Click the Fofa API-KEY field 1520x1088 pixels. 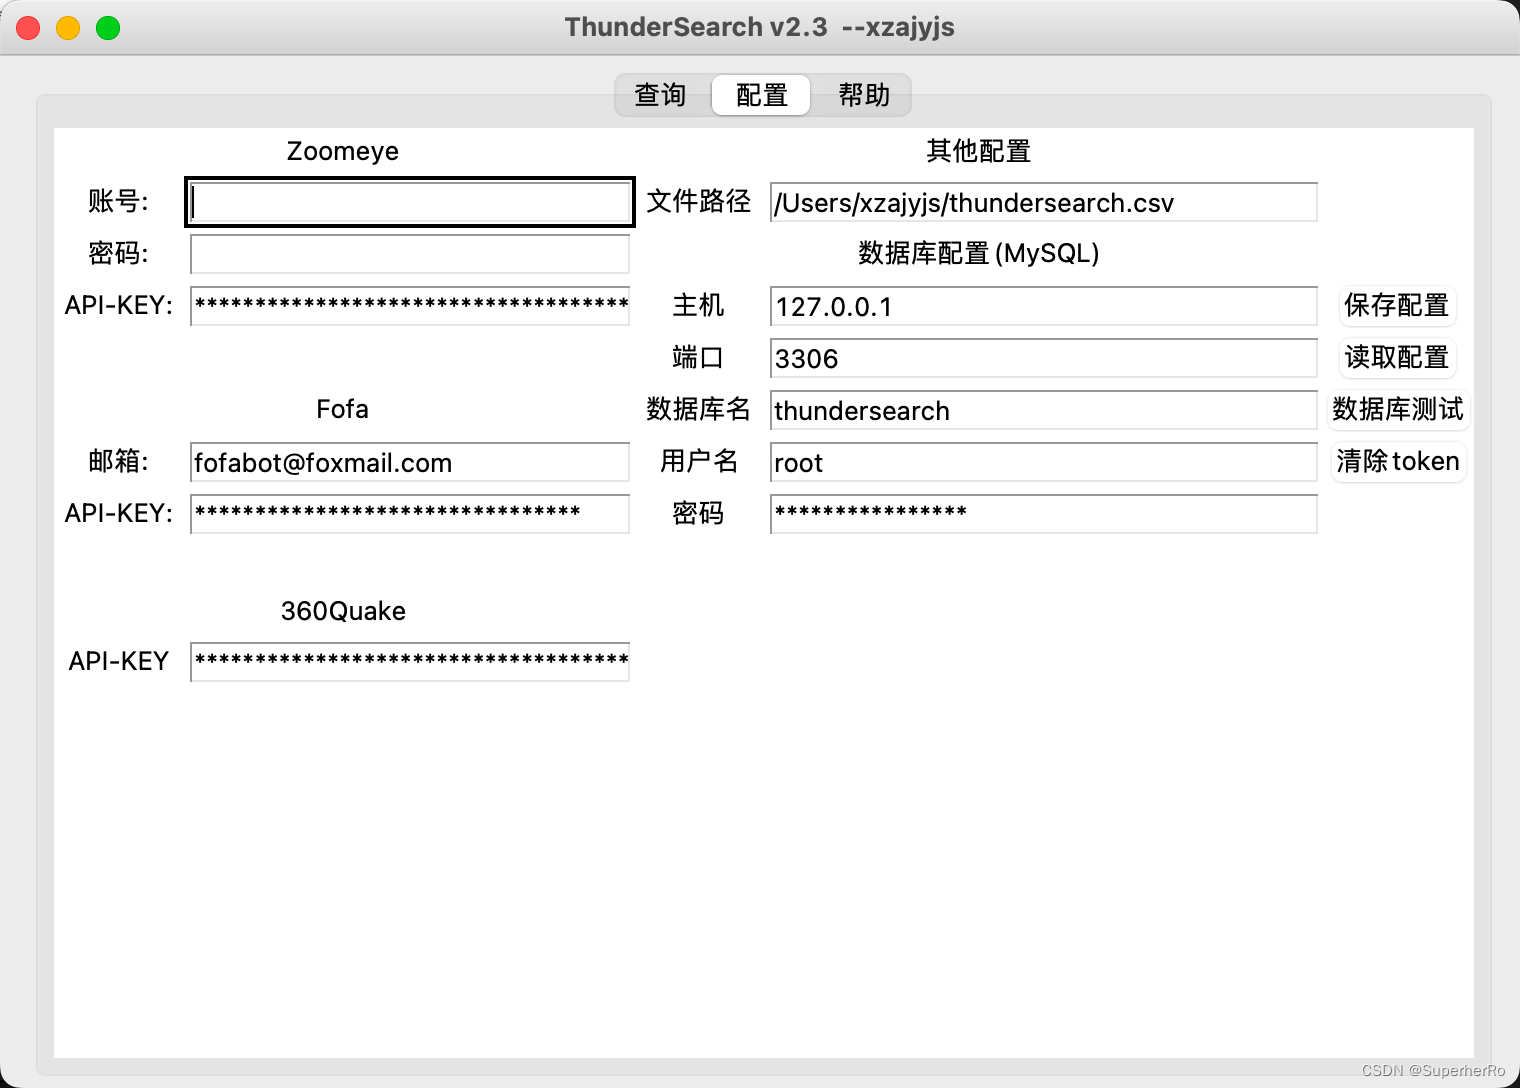[410, 514]
